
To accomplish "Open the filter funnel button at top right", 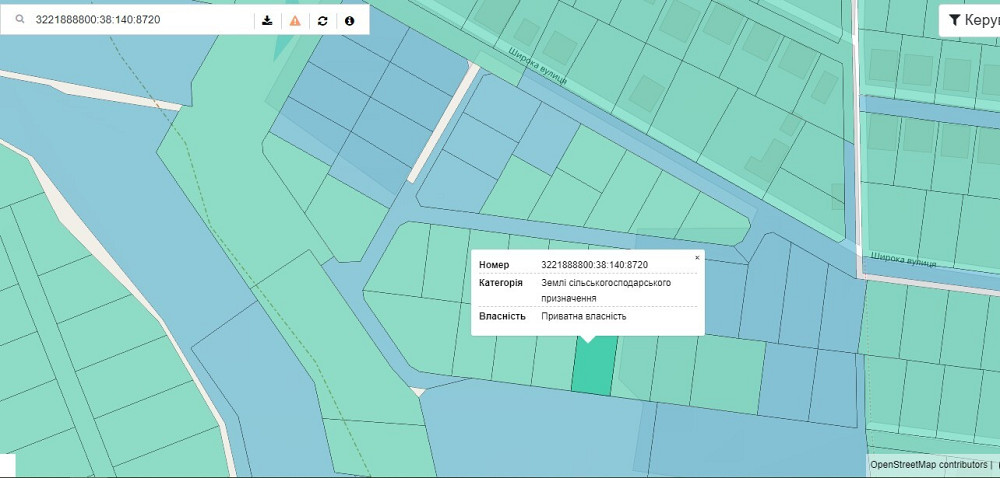I will 969,20.
